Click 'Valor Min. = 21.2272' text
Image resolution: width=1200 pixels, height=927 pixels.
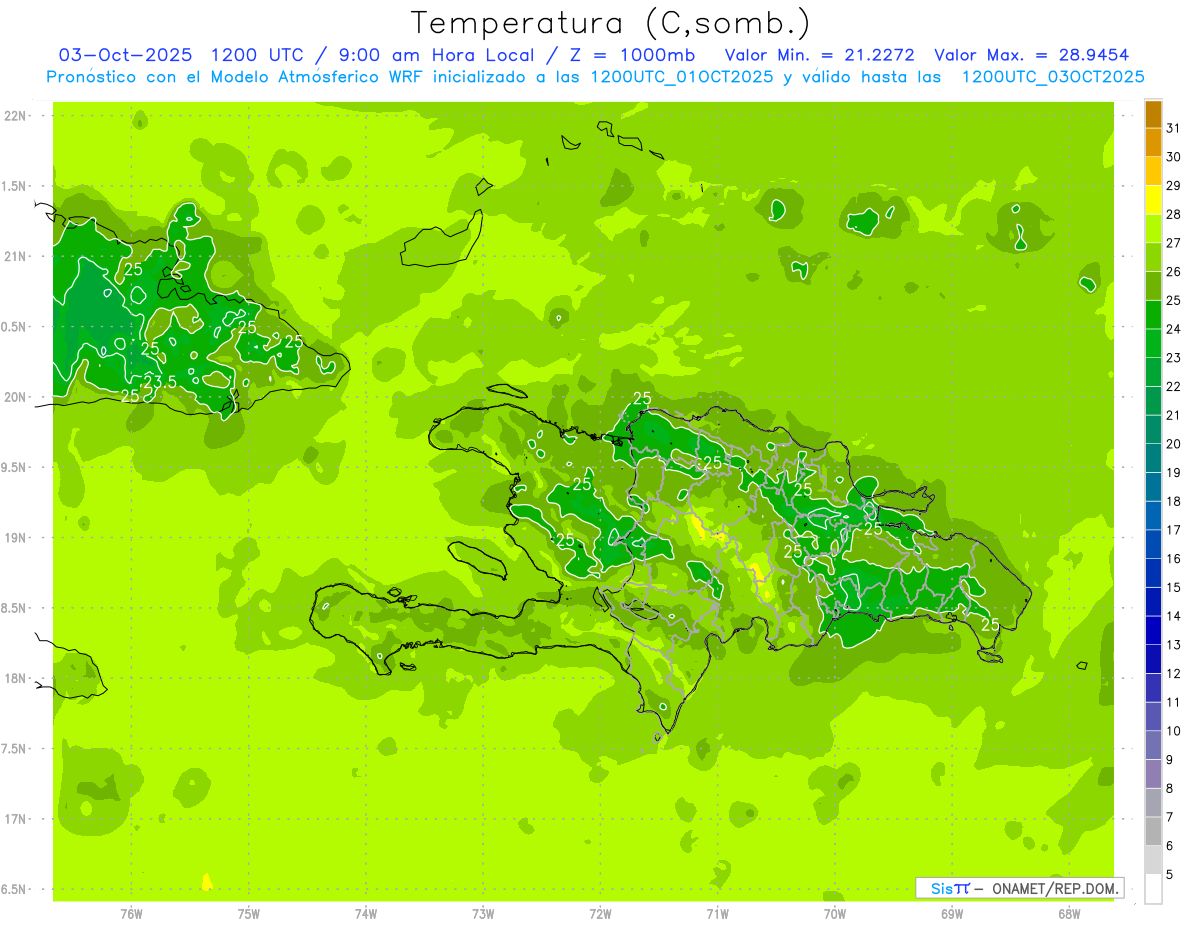coord(819,55)
